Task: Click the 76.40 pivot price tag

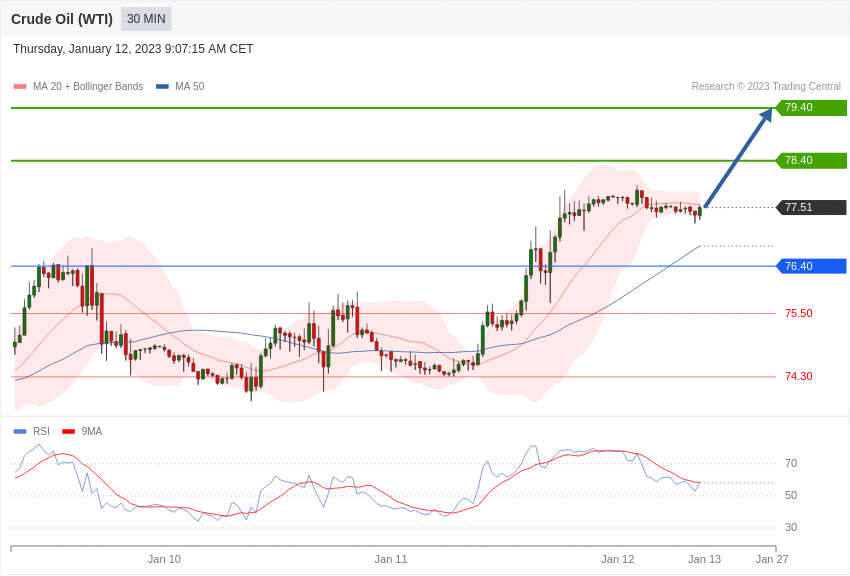Action: (x=812, y=266)
